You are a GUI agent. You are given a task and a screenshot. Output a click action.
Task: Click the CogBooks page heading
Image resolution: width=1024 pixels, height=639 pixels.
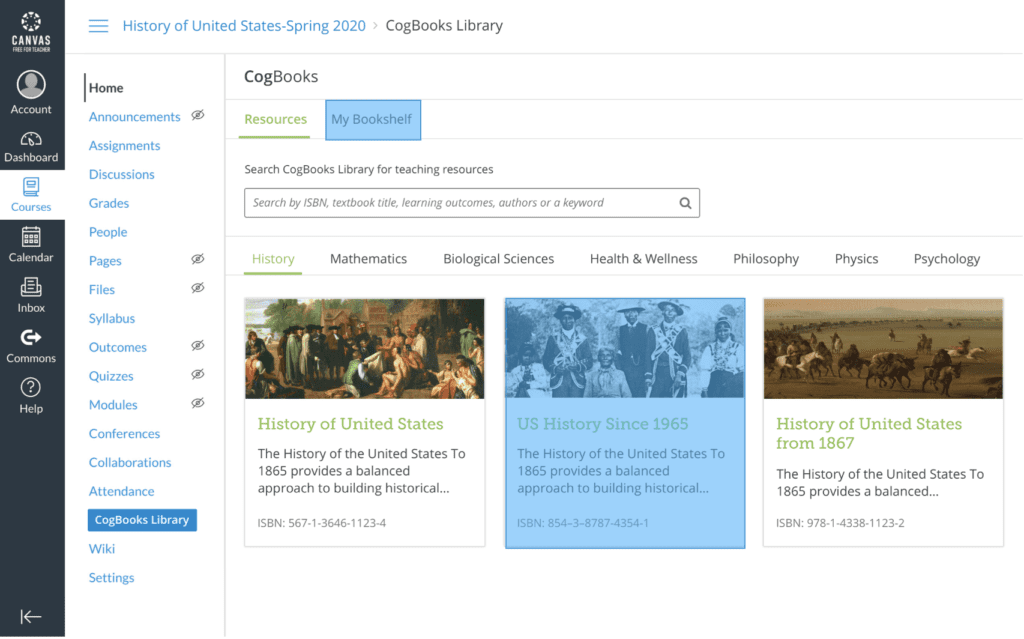281,76
